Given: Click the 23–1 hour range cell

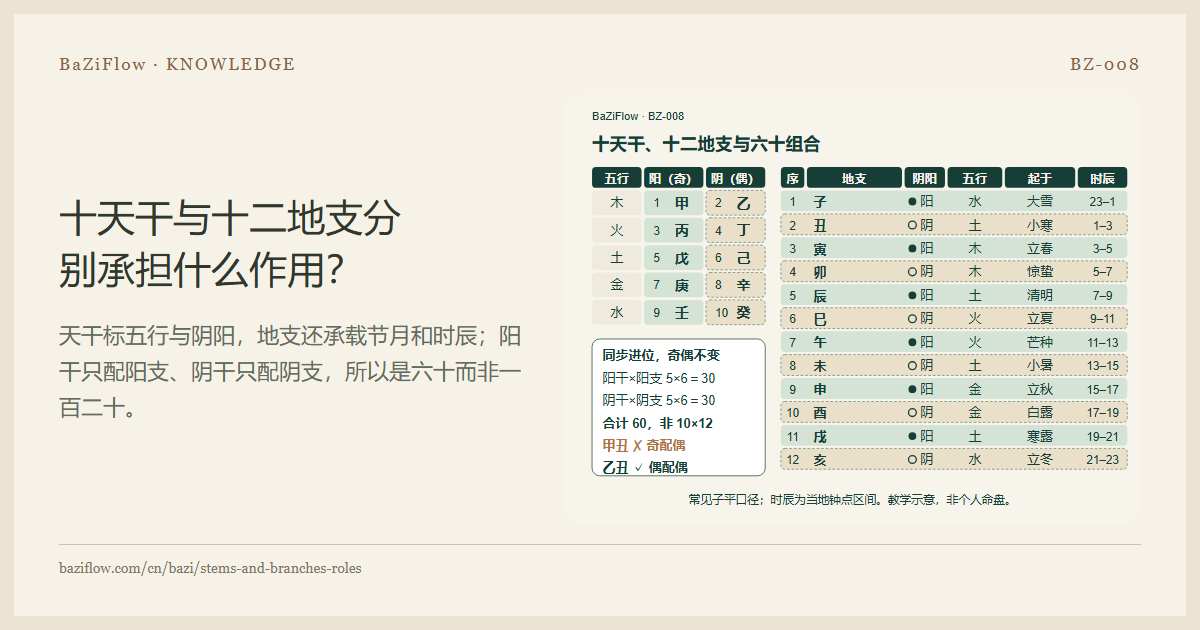Looking at the screenshot, I should click(x=1102, y=201).
